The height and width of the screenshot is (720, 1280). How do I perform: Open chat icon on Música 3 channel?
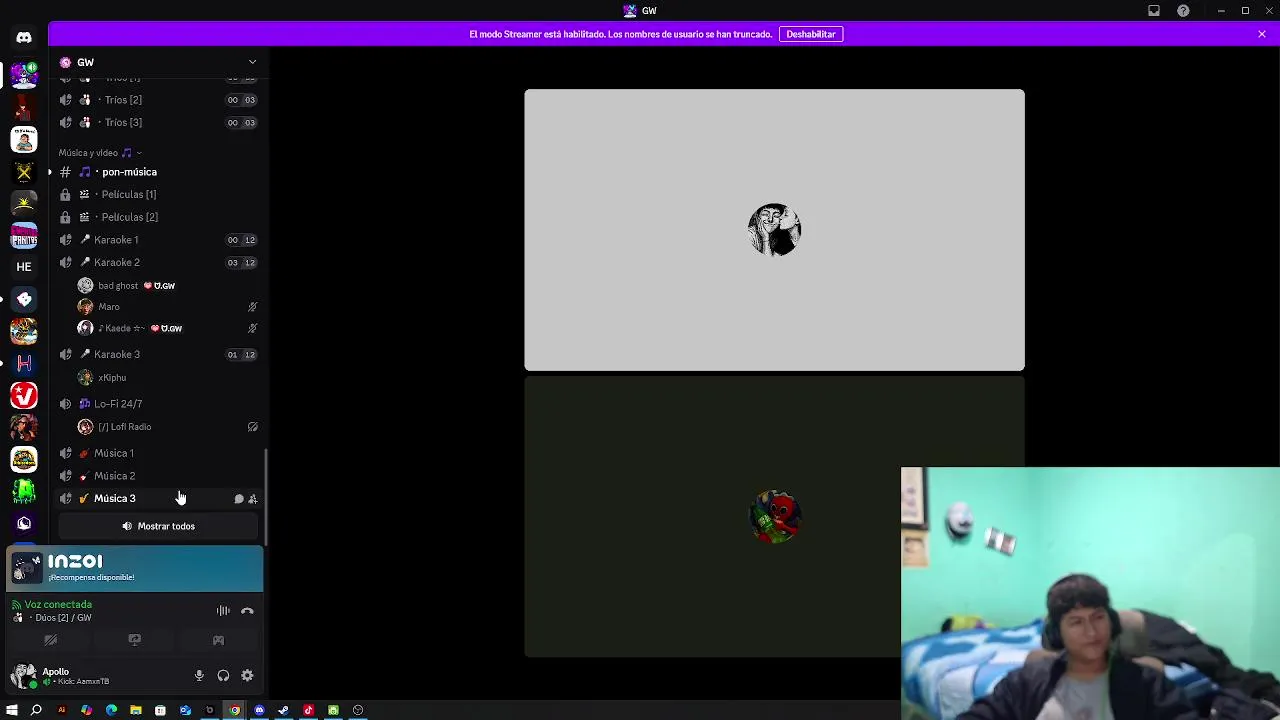tap(239, 499)
